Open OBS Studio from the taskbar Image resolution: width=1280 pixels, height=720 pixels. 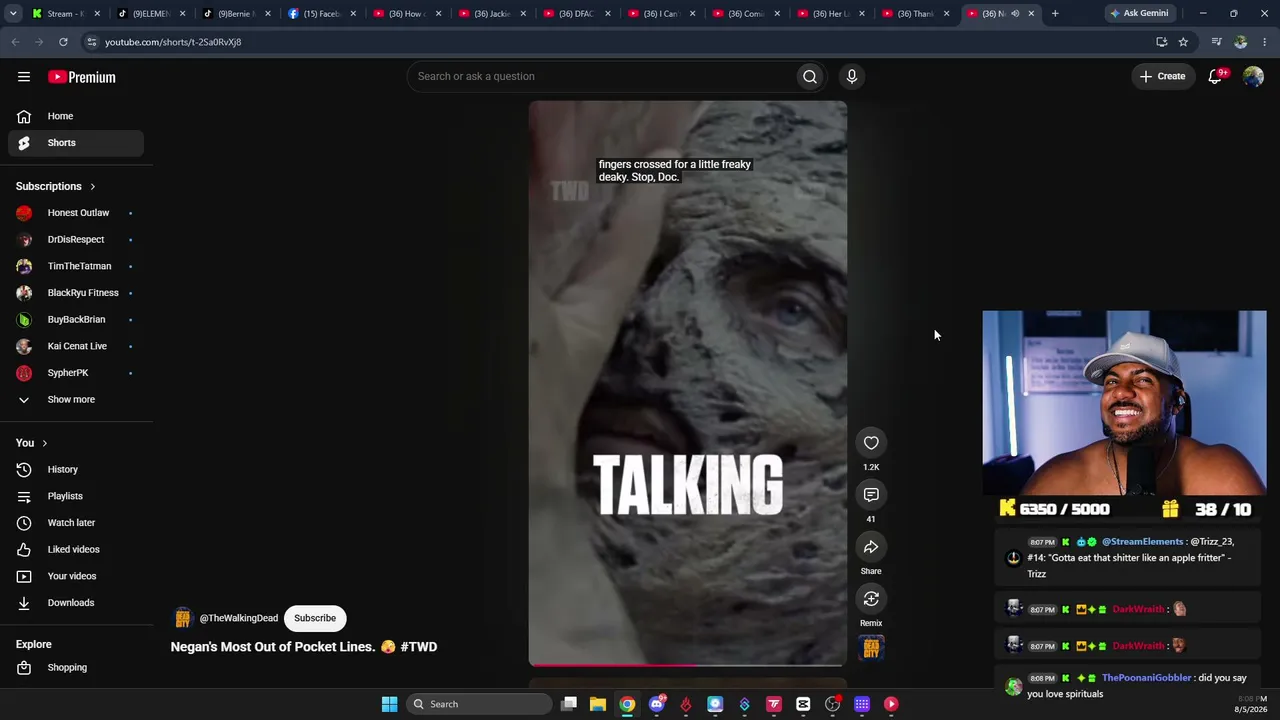pos(832,704)
